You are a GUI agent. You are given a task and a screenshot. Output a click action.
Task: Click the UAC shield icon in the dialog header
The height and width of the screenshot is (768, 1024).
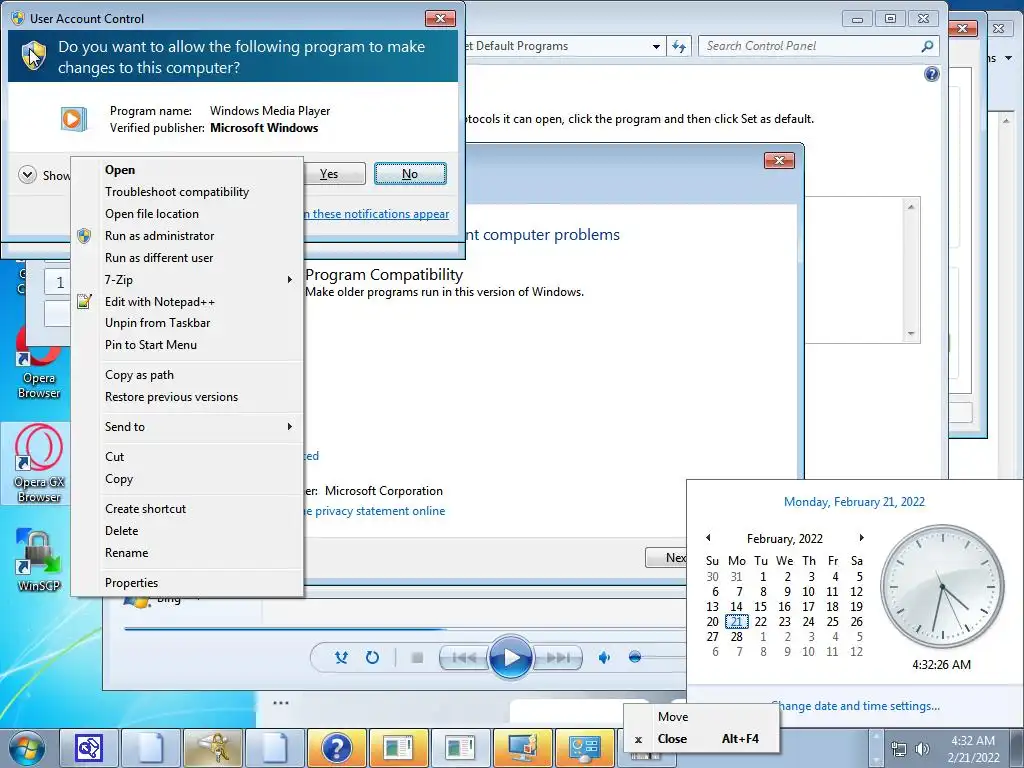(34, 56)
